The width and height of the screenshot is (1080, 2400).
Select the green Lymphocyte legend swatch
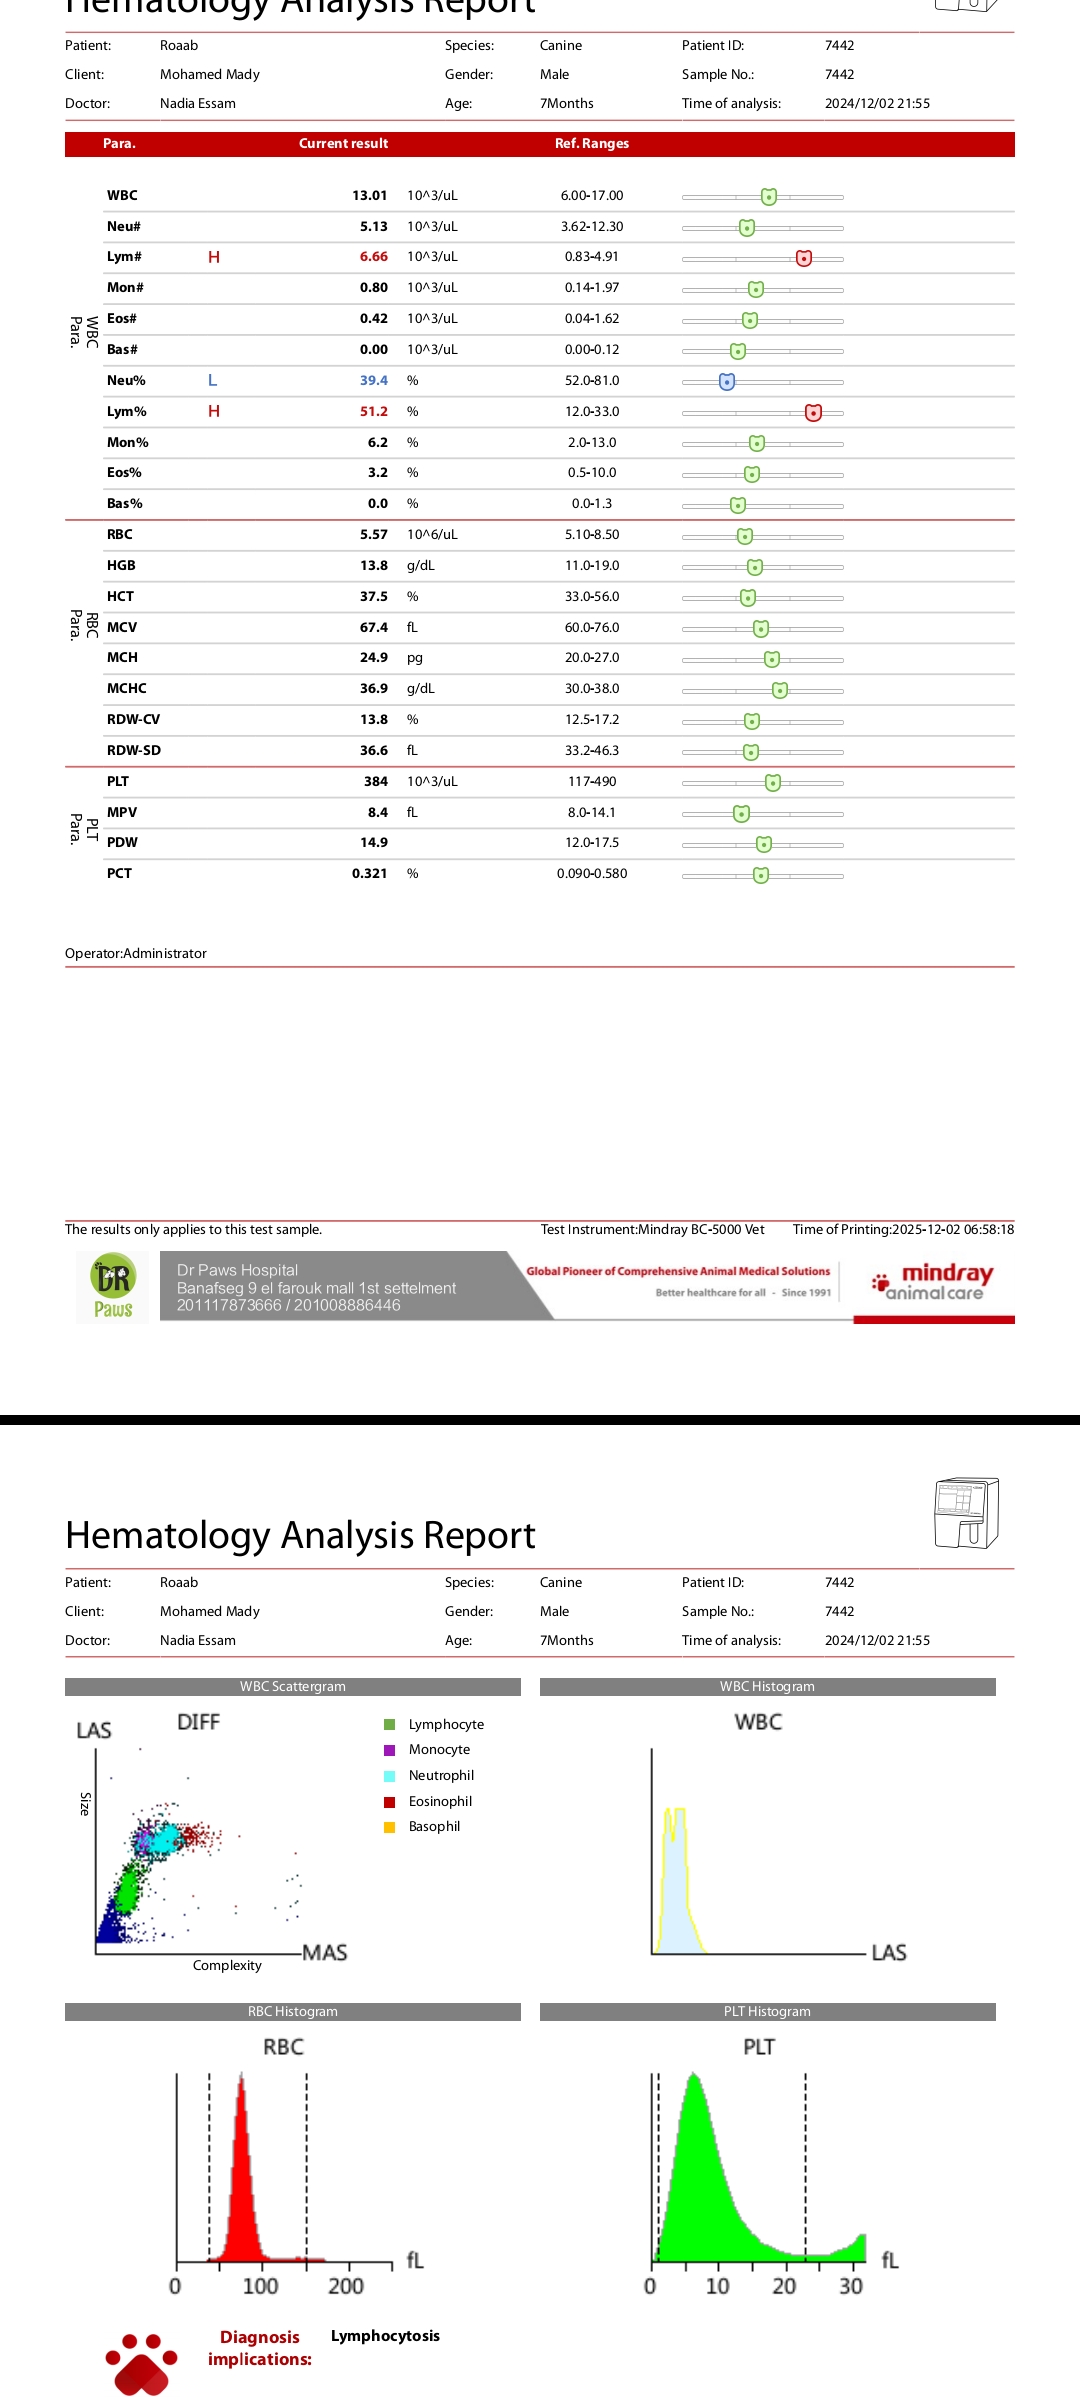tap(390, 1724)
